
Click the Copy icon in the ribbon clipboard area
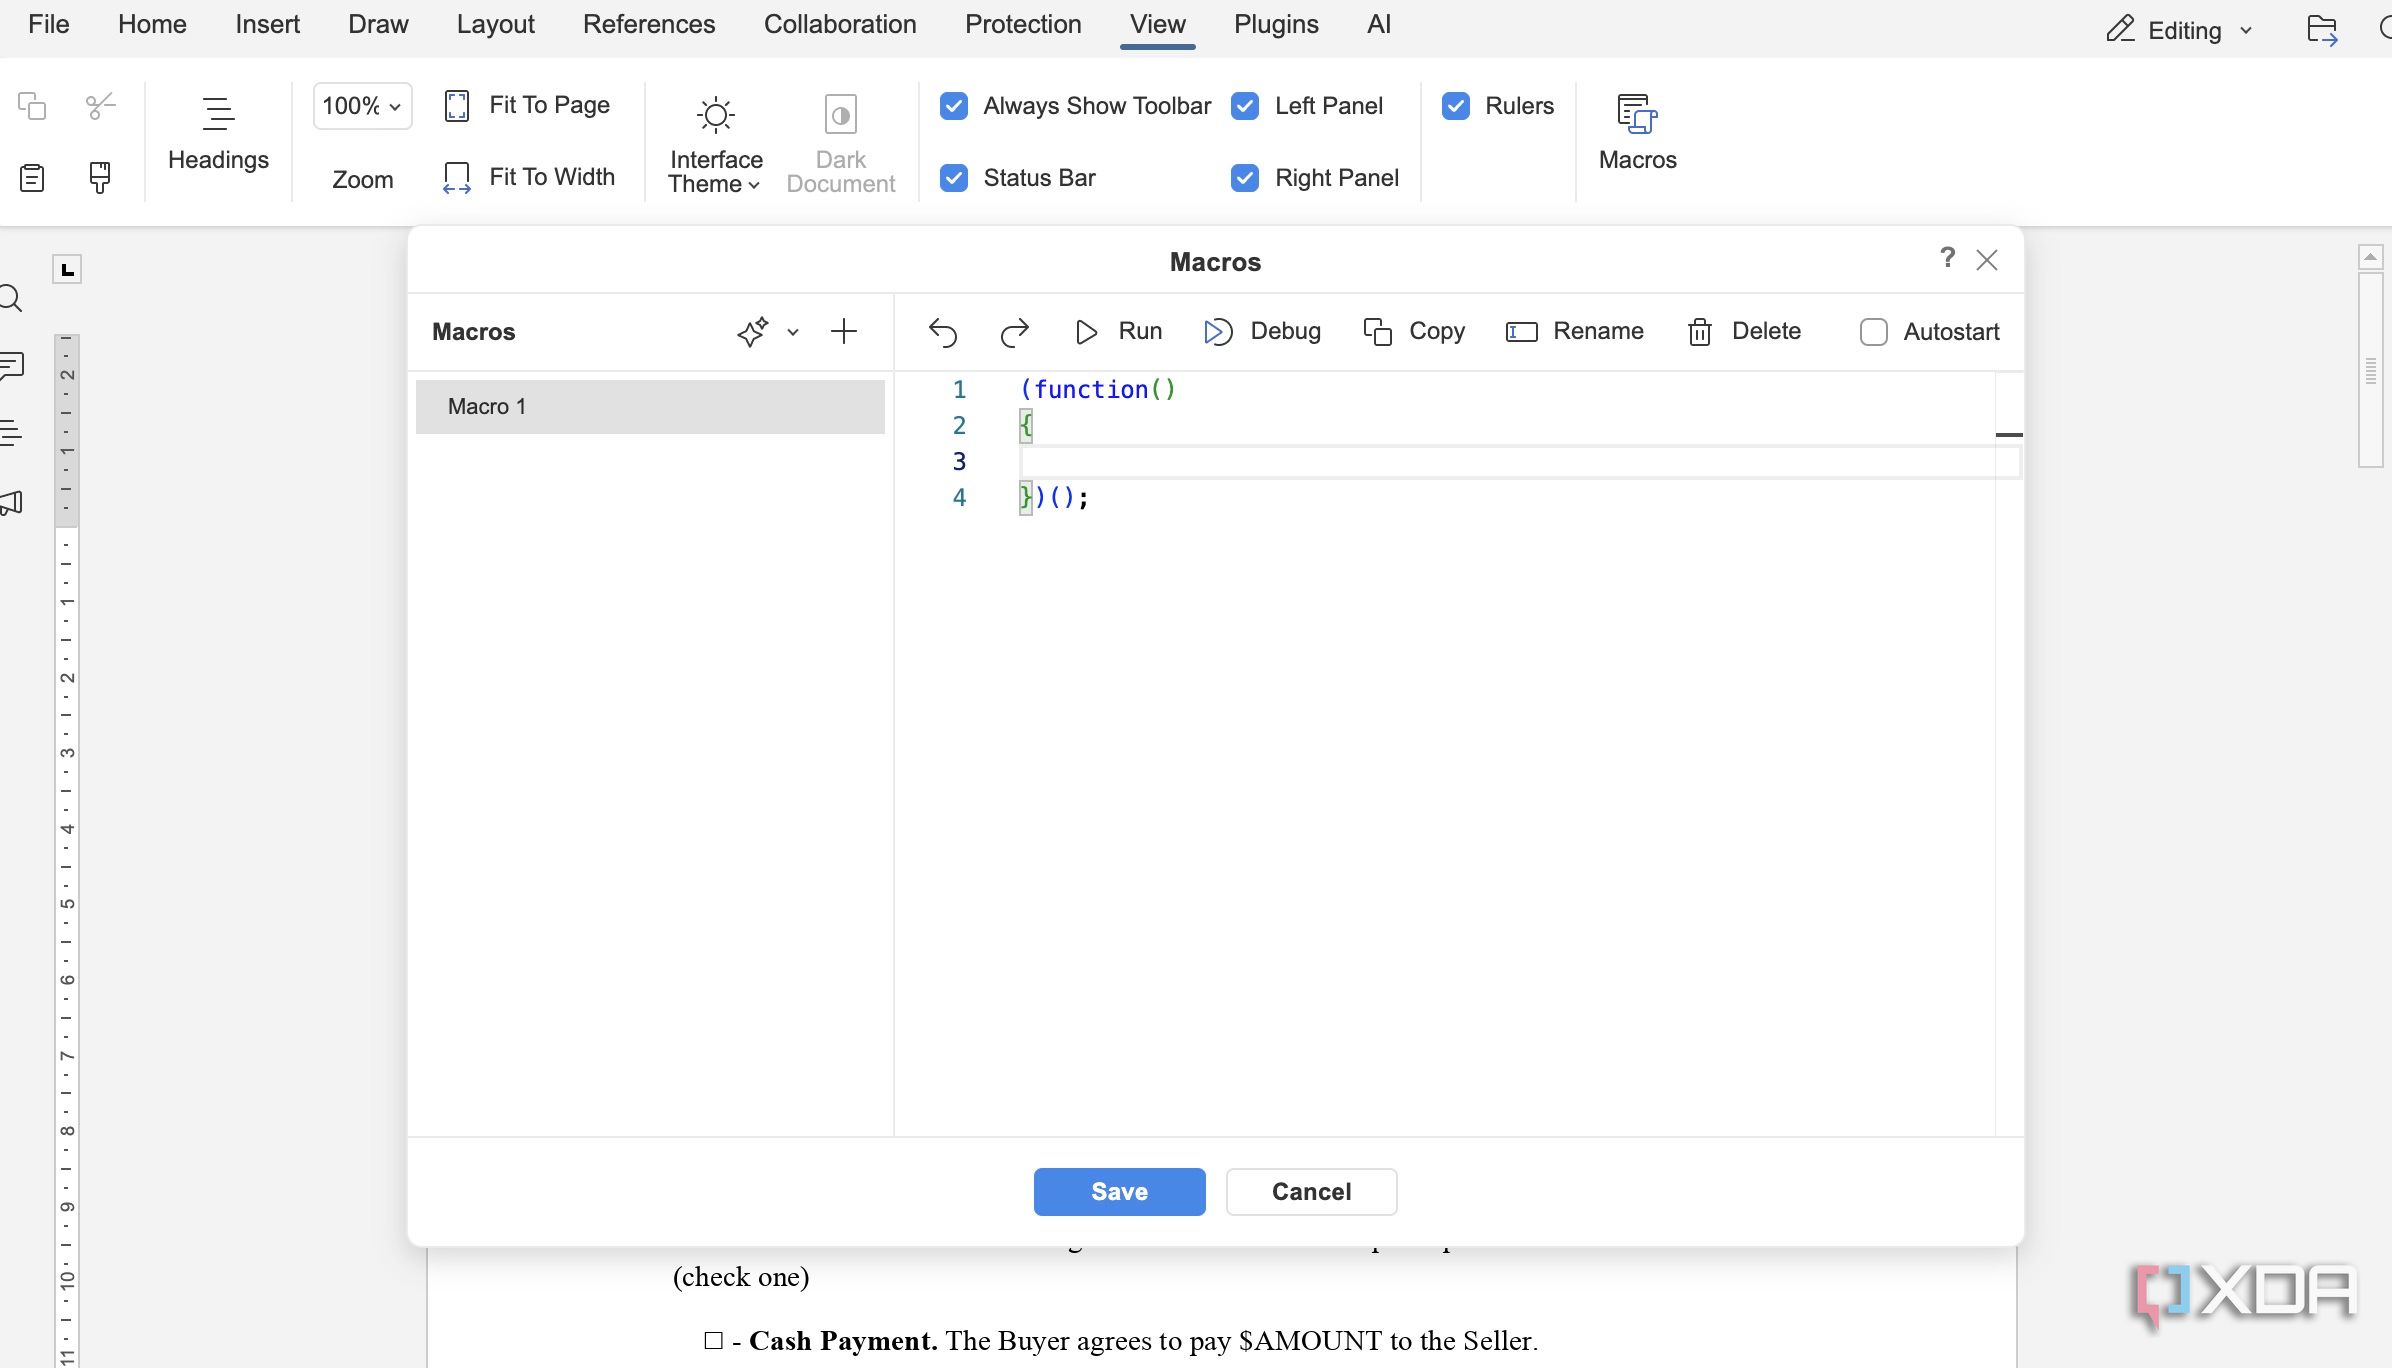coord(32,106)
